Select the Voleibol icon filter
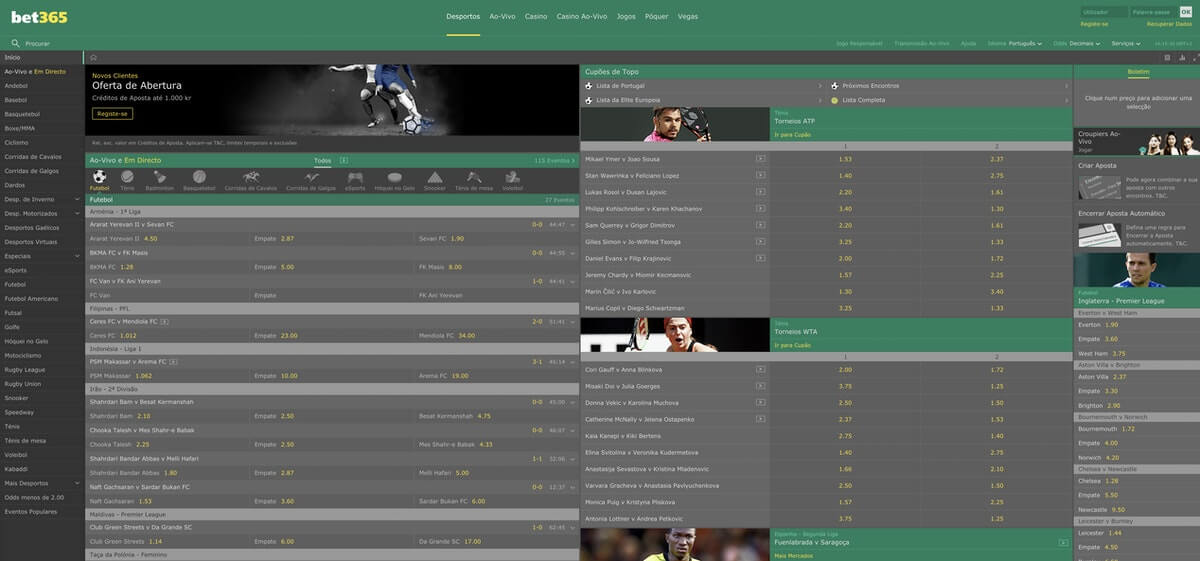 [512, 177]
